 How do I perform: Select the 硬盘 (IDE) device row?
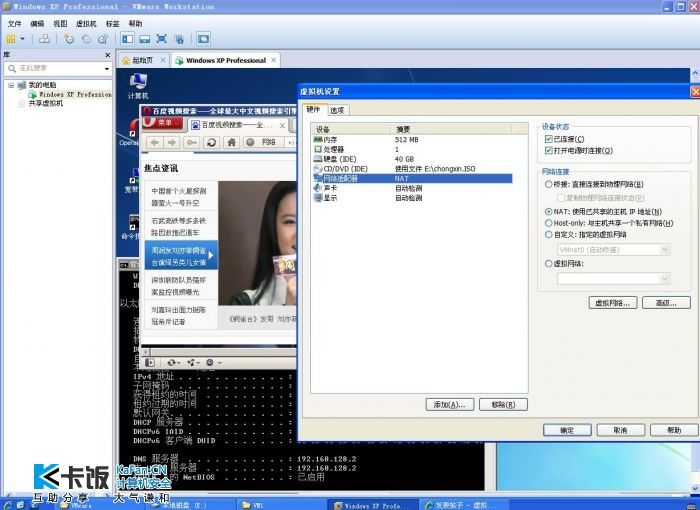pos(412,159)
